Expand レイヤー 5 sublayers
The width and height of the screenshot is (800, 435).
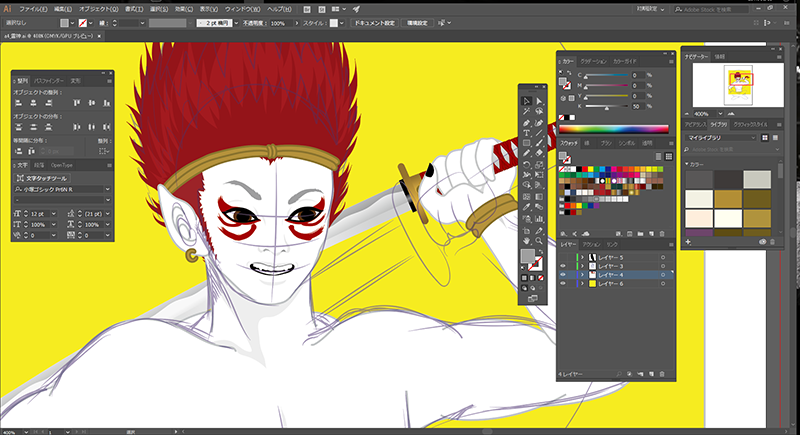tap(582, 258)
